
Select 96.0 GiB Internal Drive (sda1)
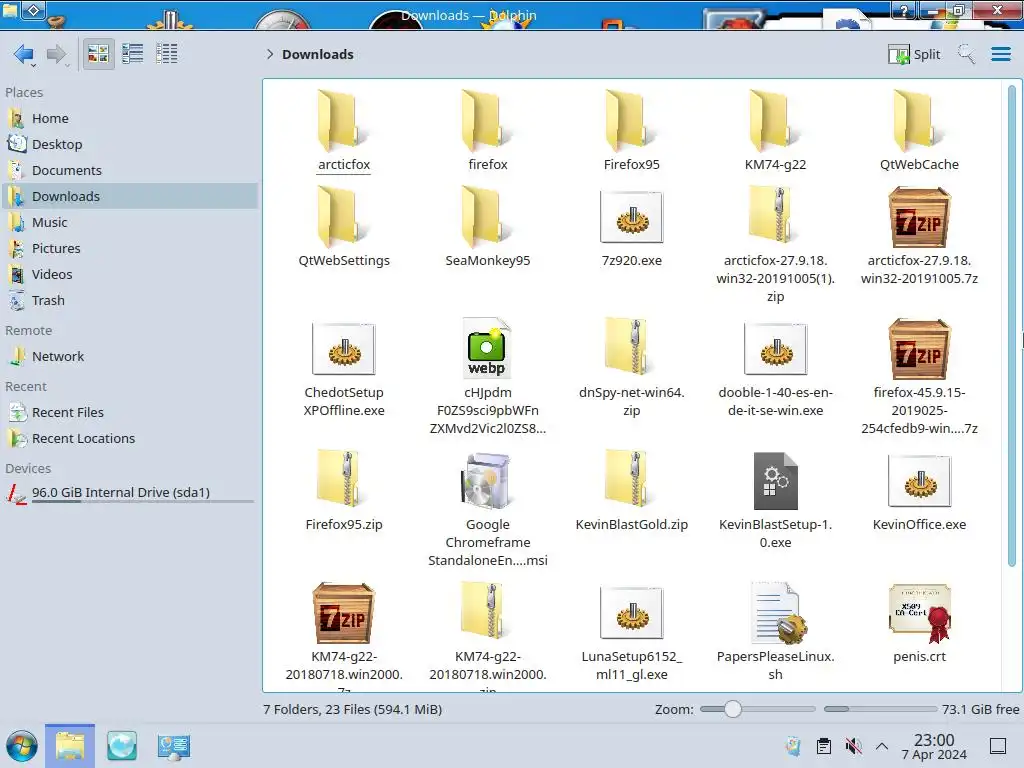click(x=129, y=493)
